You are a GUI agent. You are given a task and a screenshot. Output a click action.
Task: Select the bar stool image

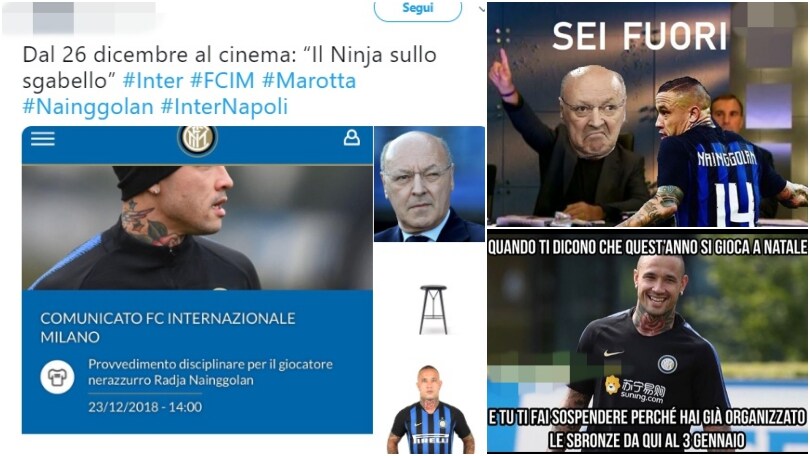click(x=433, y=309)
